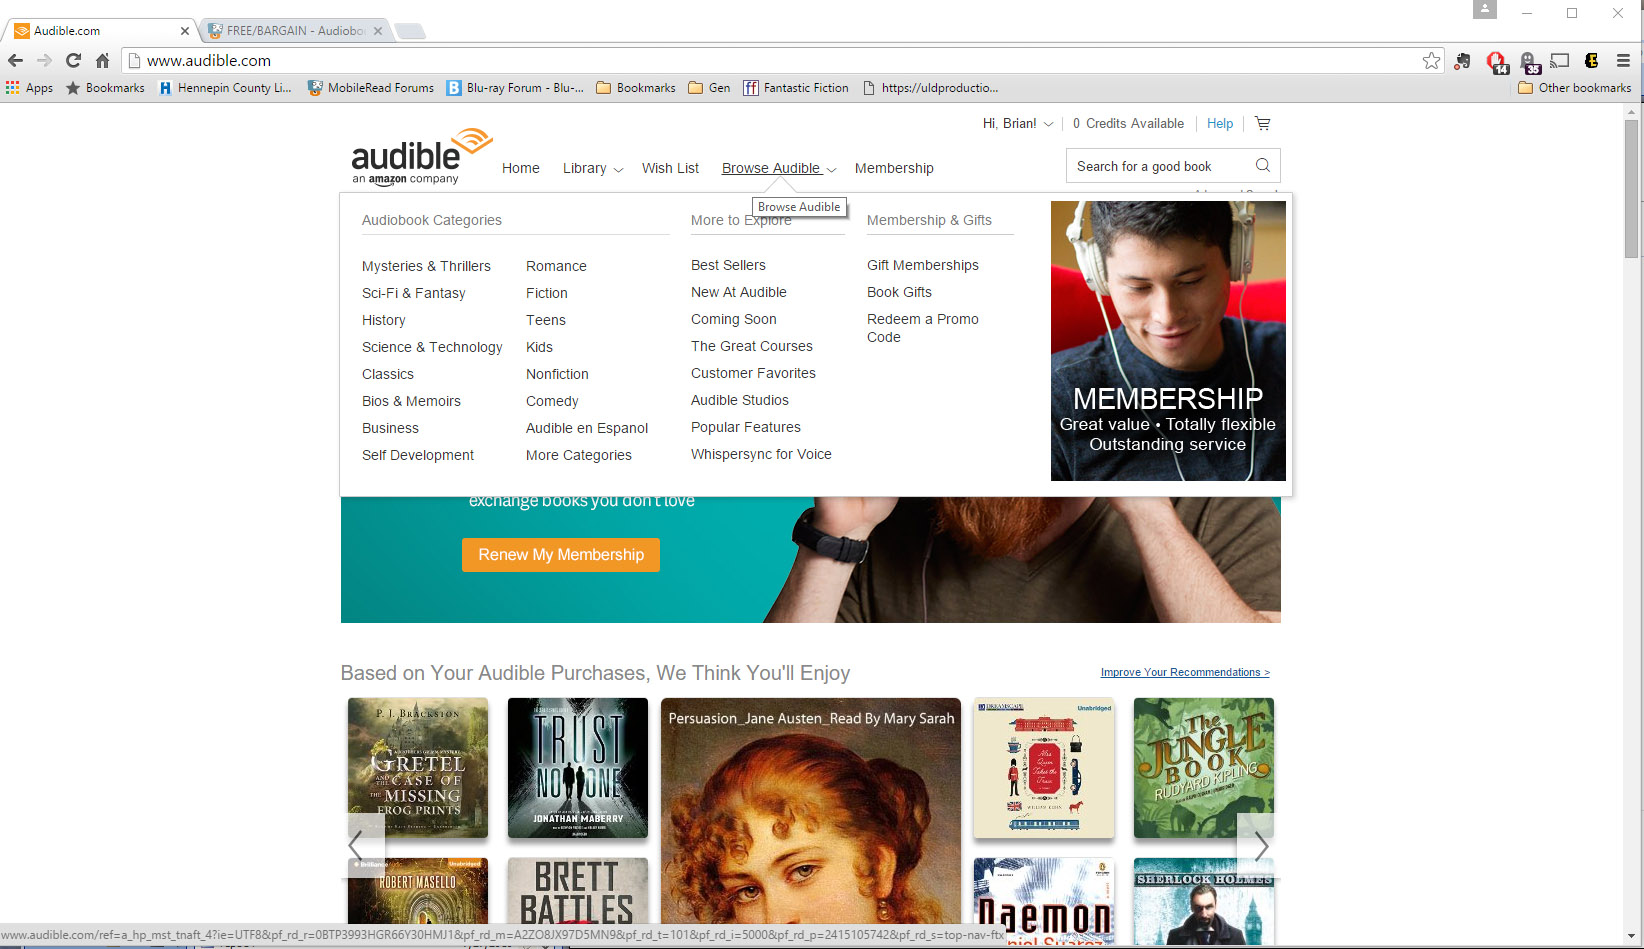1644x949 pixels.
Task: Open the Gretel Missing Frog Prints cover
Action: (418, 768)
